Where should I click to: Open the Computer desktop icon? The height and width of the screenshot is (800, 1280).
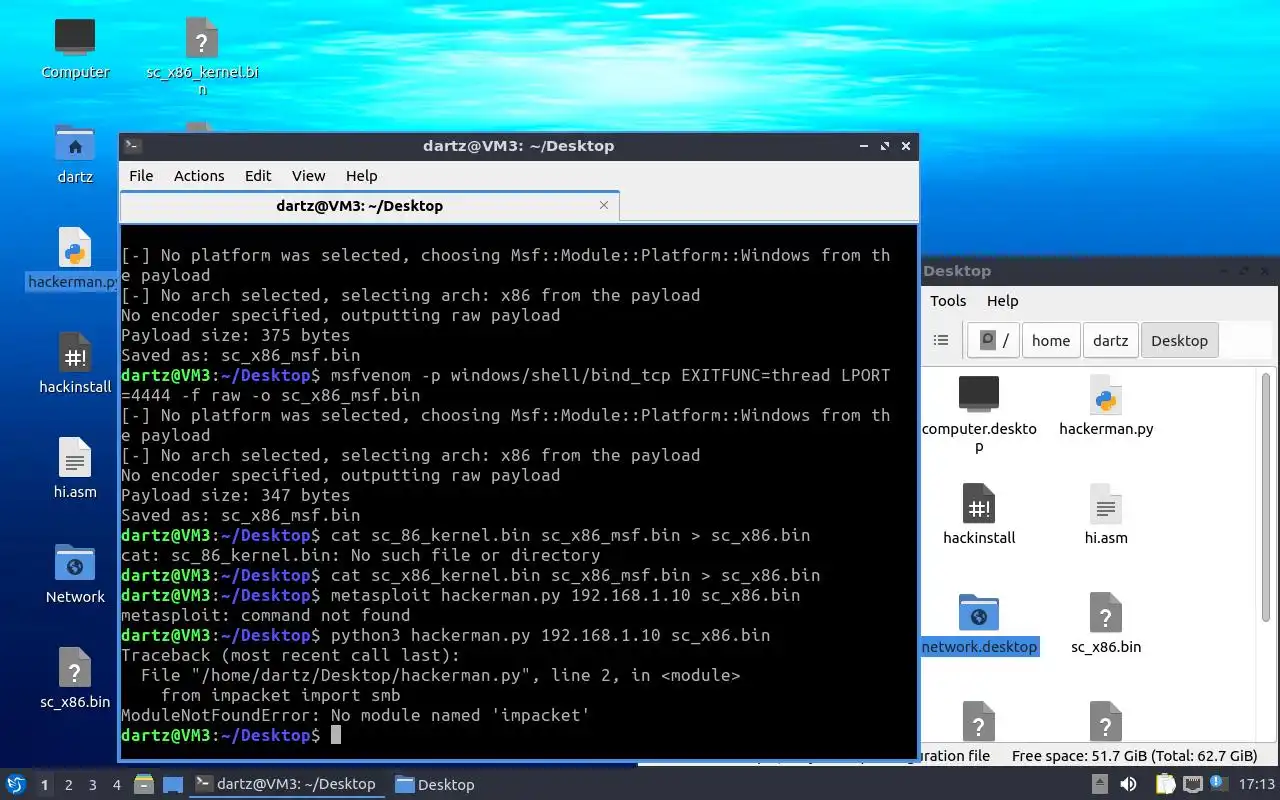coord(75,48)
